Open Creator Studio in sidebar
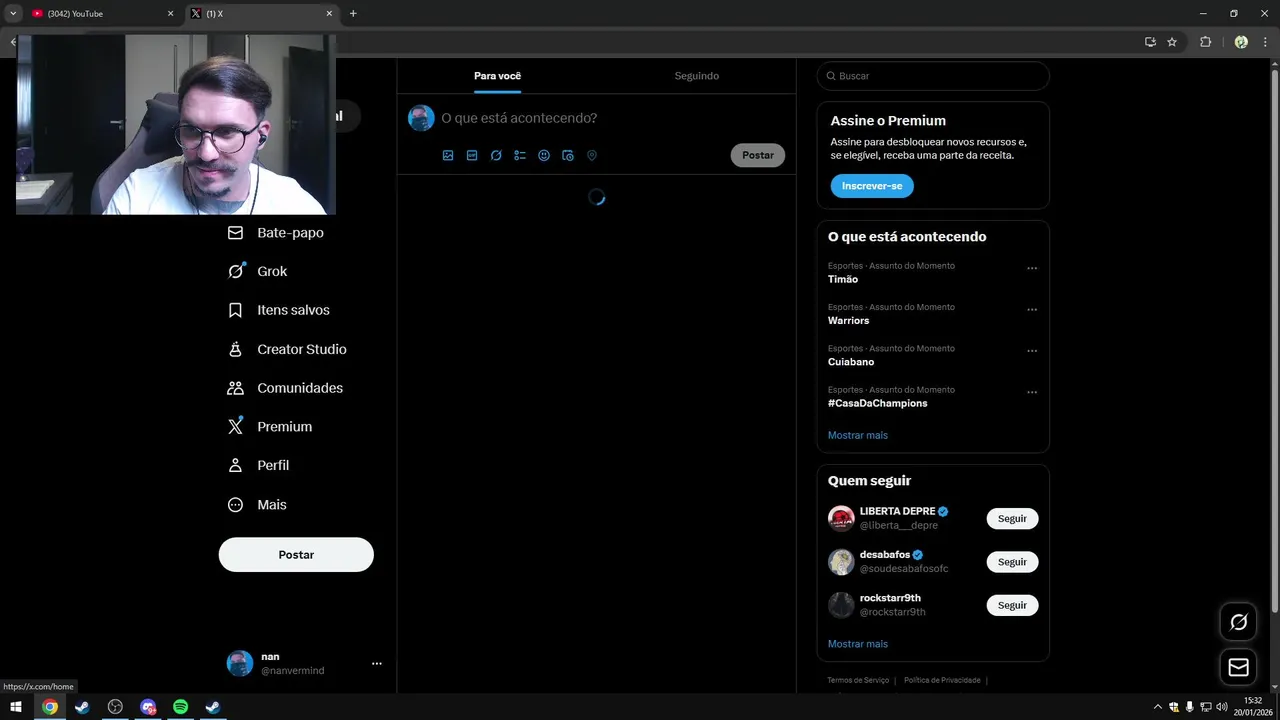Screen dimensions: 1280x720 tap(287, 349)
